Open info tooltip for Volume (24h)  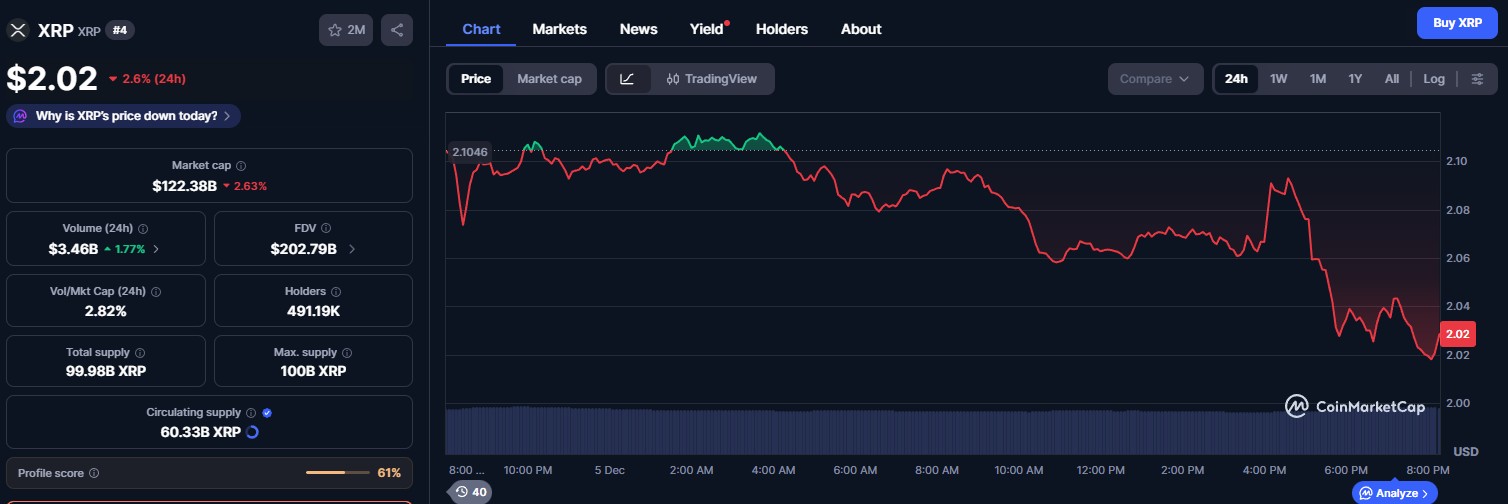click(x=143, y=229)
